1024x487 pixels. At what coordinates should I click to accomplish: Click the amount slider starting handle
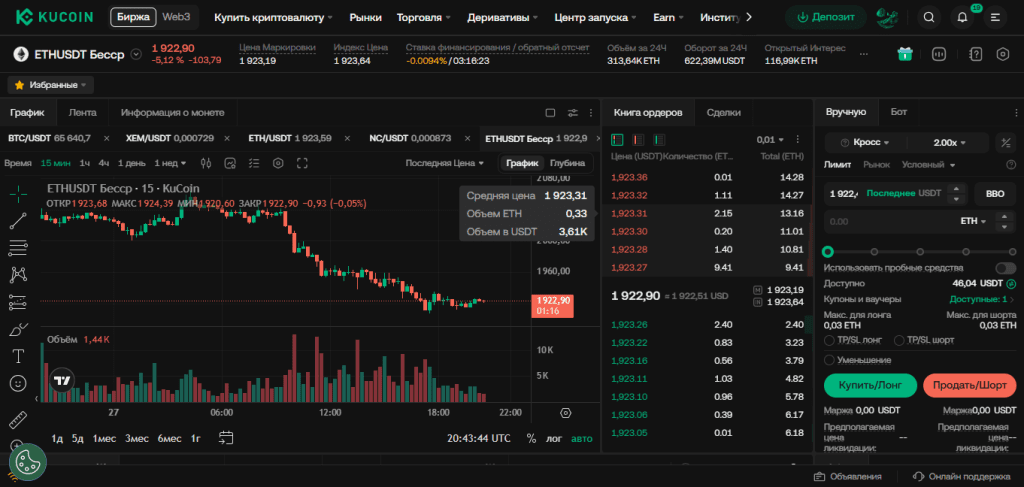[x=828, y=251]
